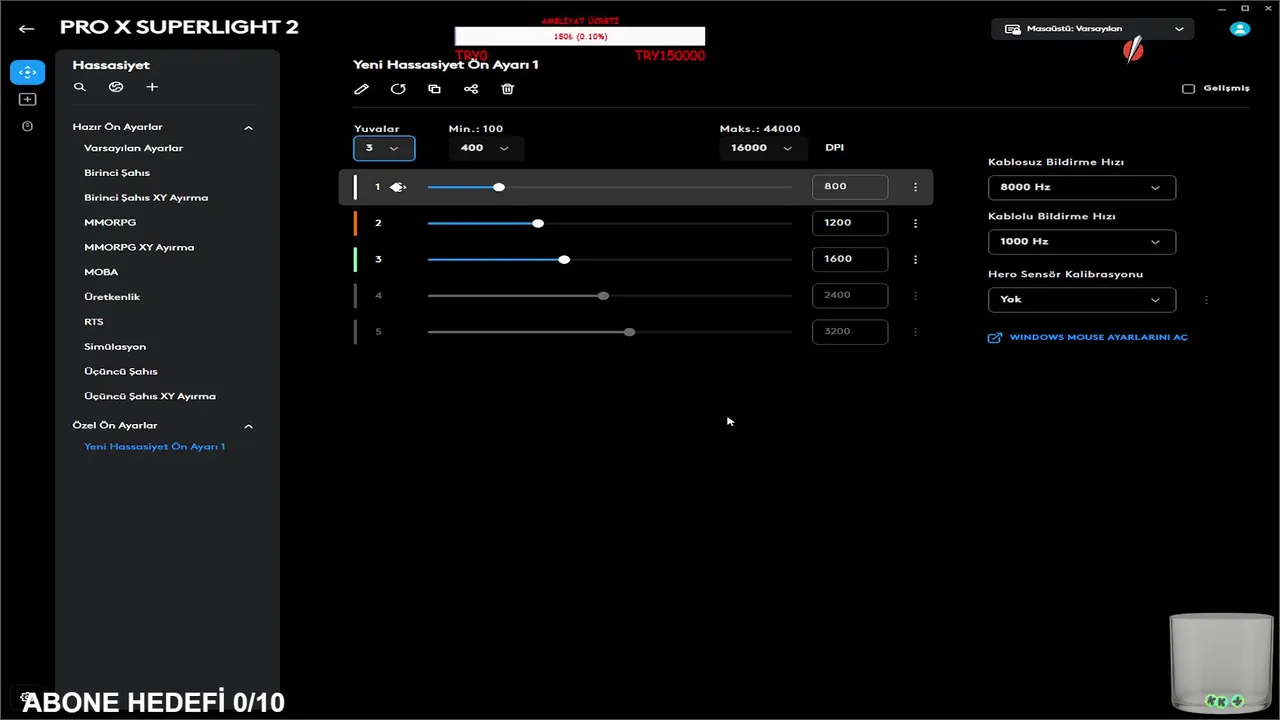Select the MOBA preset
Image resolution: width=1280 pixels, height=720 pixels.
[x=101, y=272]
